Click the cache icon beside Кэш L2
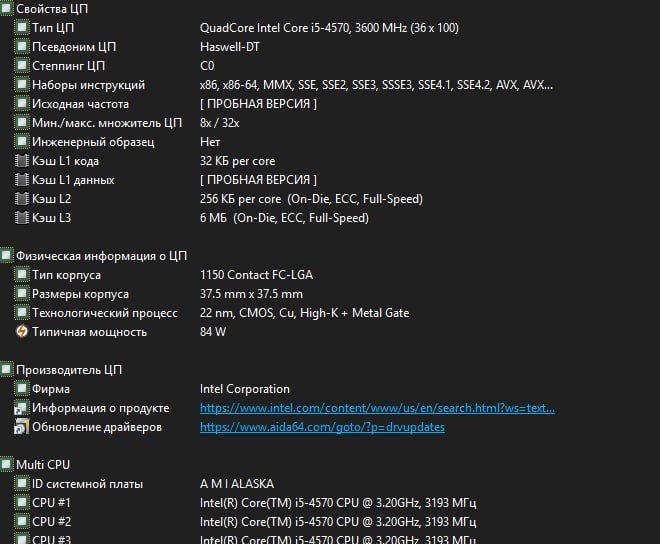The height and width of the screenshot is (544, 660). coord(22,199)
